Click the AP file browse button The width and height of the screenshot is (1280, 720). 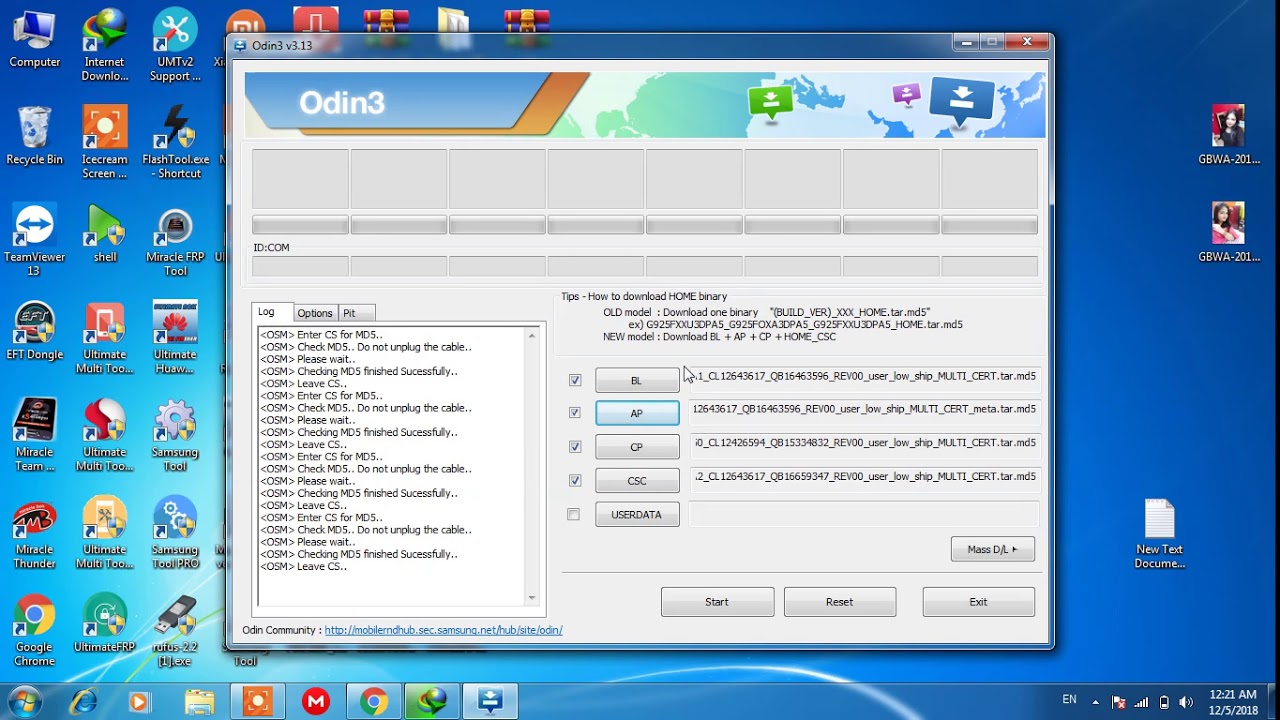pyautogui.click(x=637, y=413)
